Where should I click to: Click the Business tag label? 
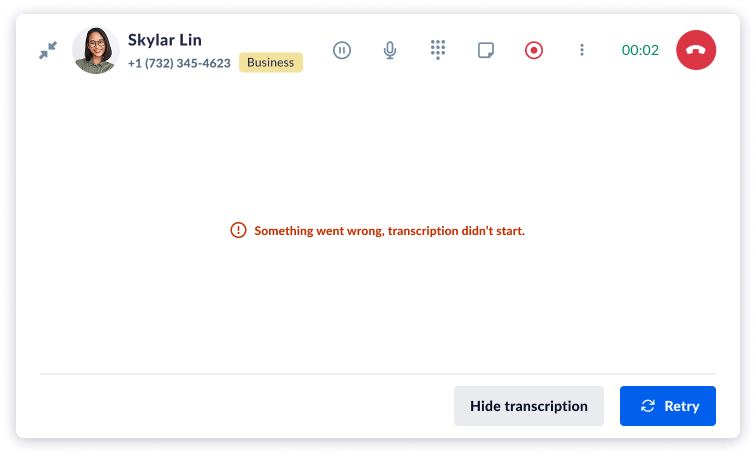[270, 63]
